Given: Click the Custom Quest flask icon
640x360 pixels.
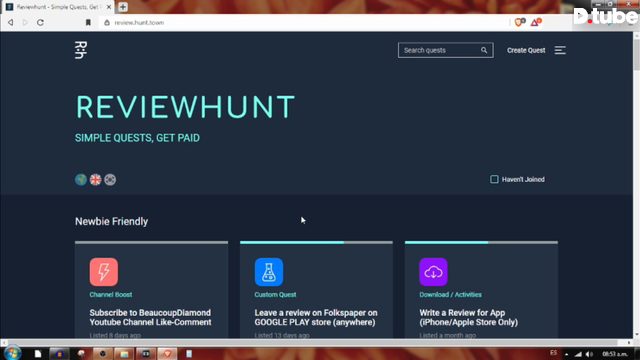Looking at the screenshot, I should coord(269,272).
